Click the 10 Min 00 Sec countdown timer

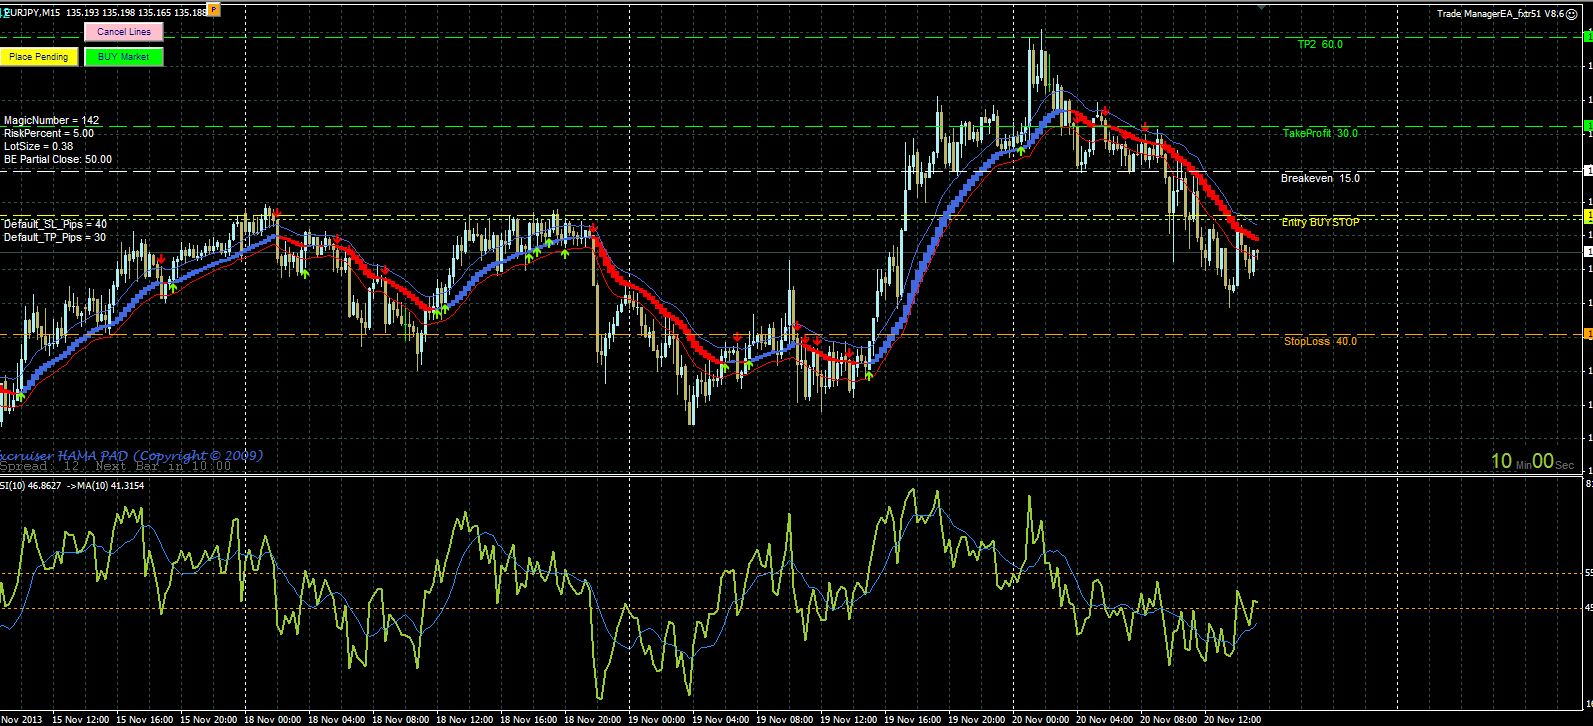pyautogui.click(x=1532, y=461)
